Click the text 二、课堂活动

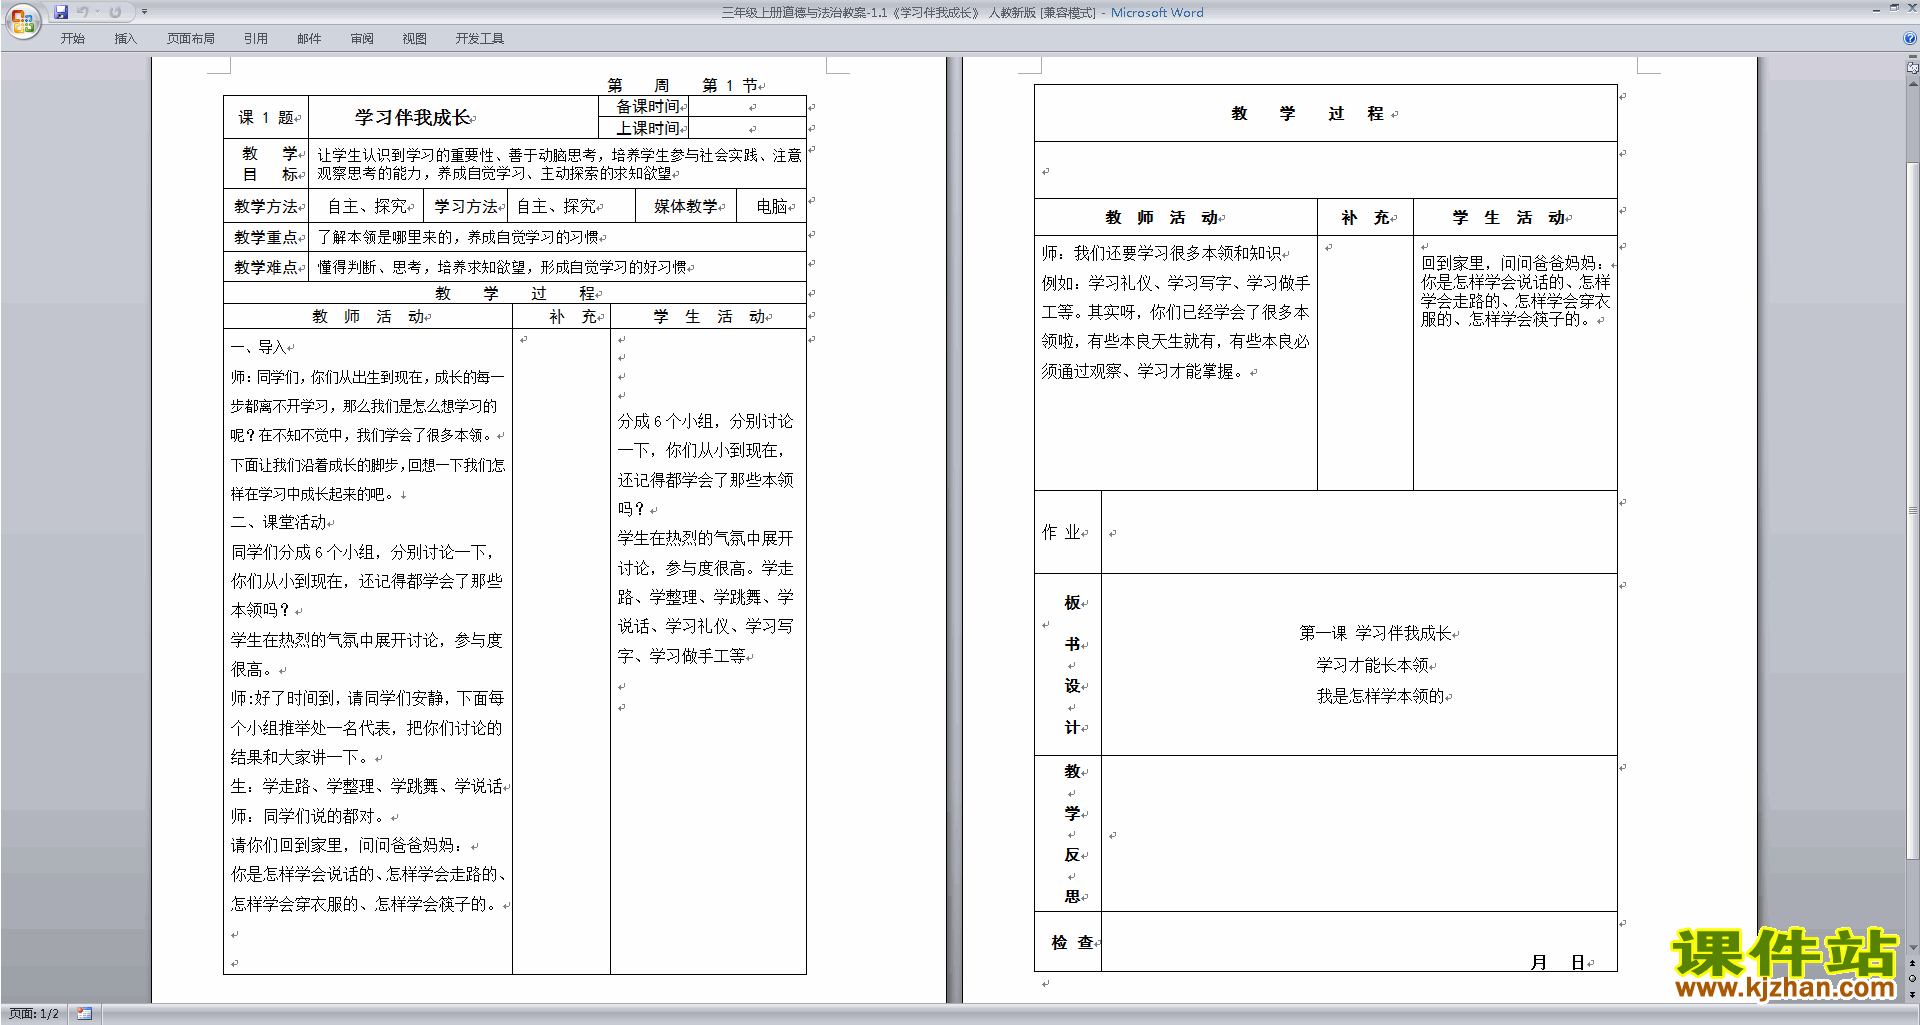tap(278, 522)
